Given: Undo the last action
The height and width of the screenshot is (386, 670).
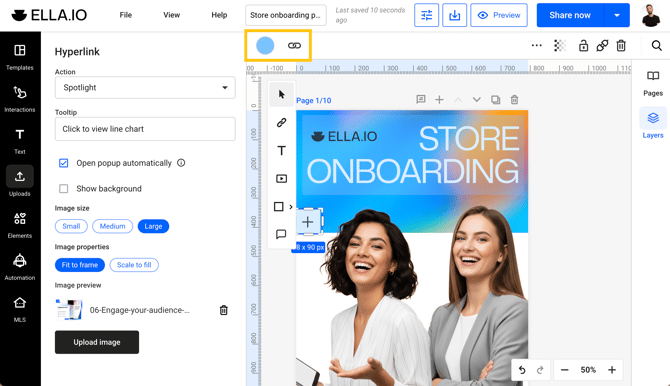Looking at the screenshot, I should (522, 370).
